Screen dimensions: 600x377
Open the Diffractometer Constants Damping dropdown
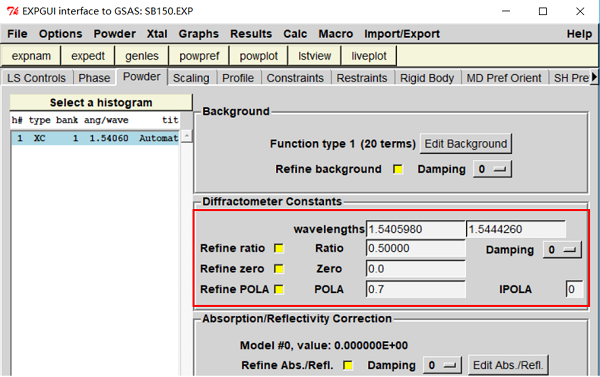(562, 250)
